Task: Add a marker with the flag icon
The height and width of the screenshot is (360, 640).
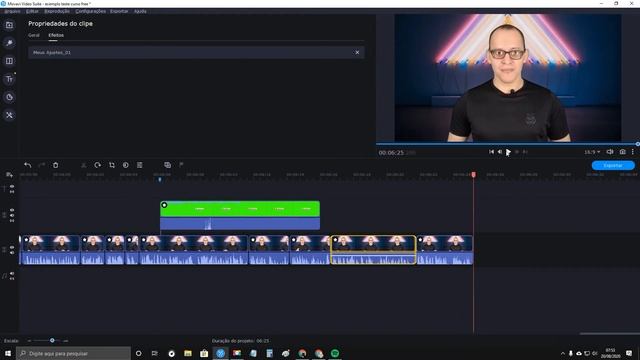Action: [181, 165]
